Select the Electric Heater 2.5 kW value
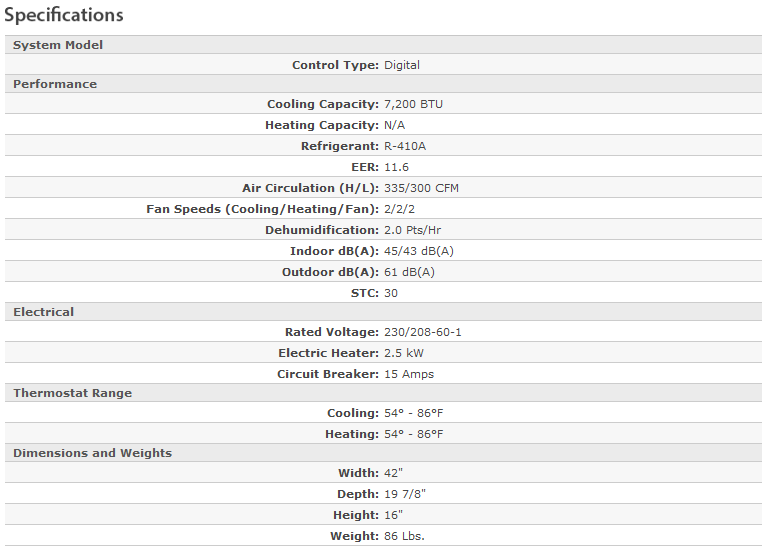The height and width of the screenshot is (554, 767). [404, 353]
